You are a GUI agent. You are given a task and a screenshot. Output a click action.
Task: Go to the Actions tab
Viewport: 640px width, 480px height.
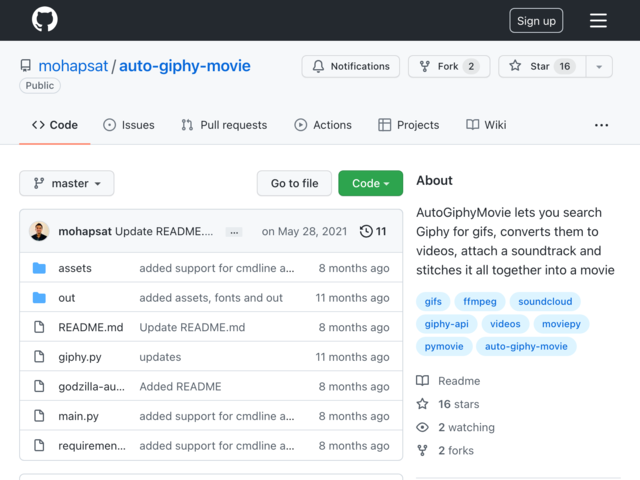(x=323, y=125)
